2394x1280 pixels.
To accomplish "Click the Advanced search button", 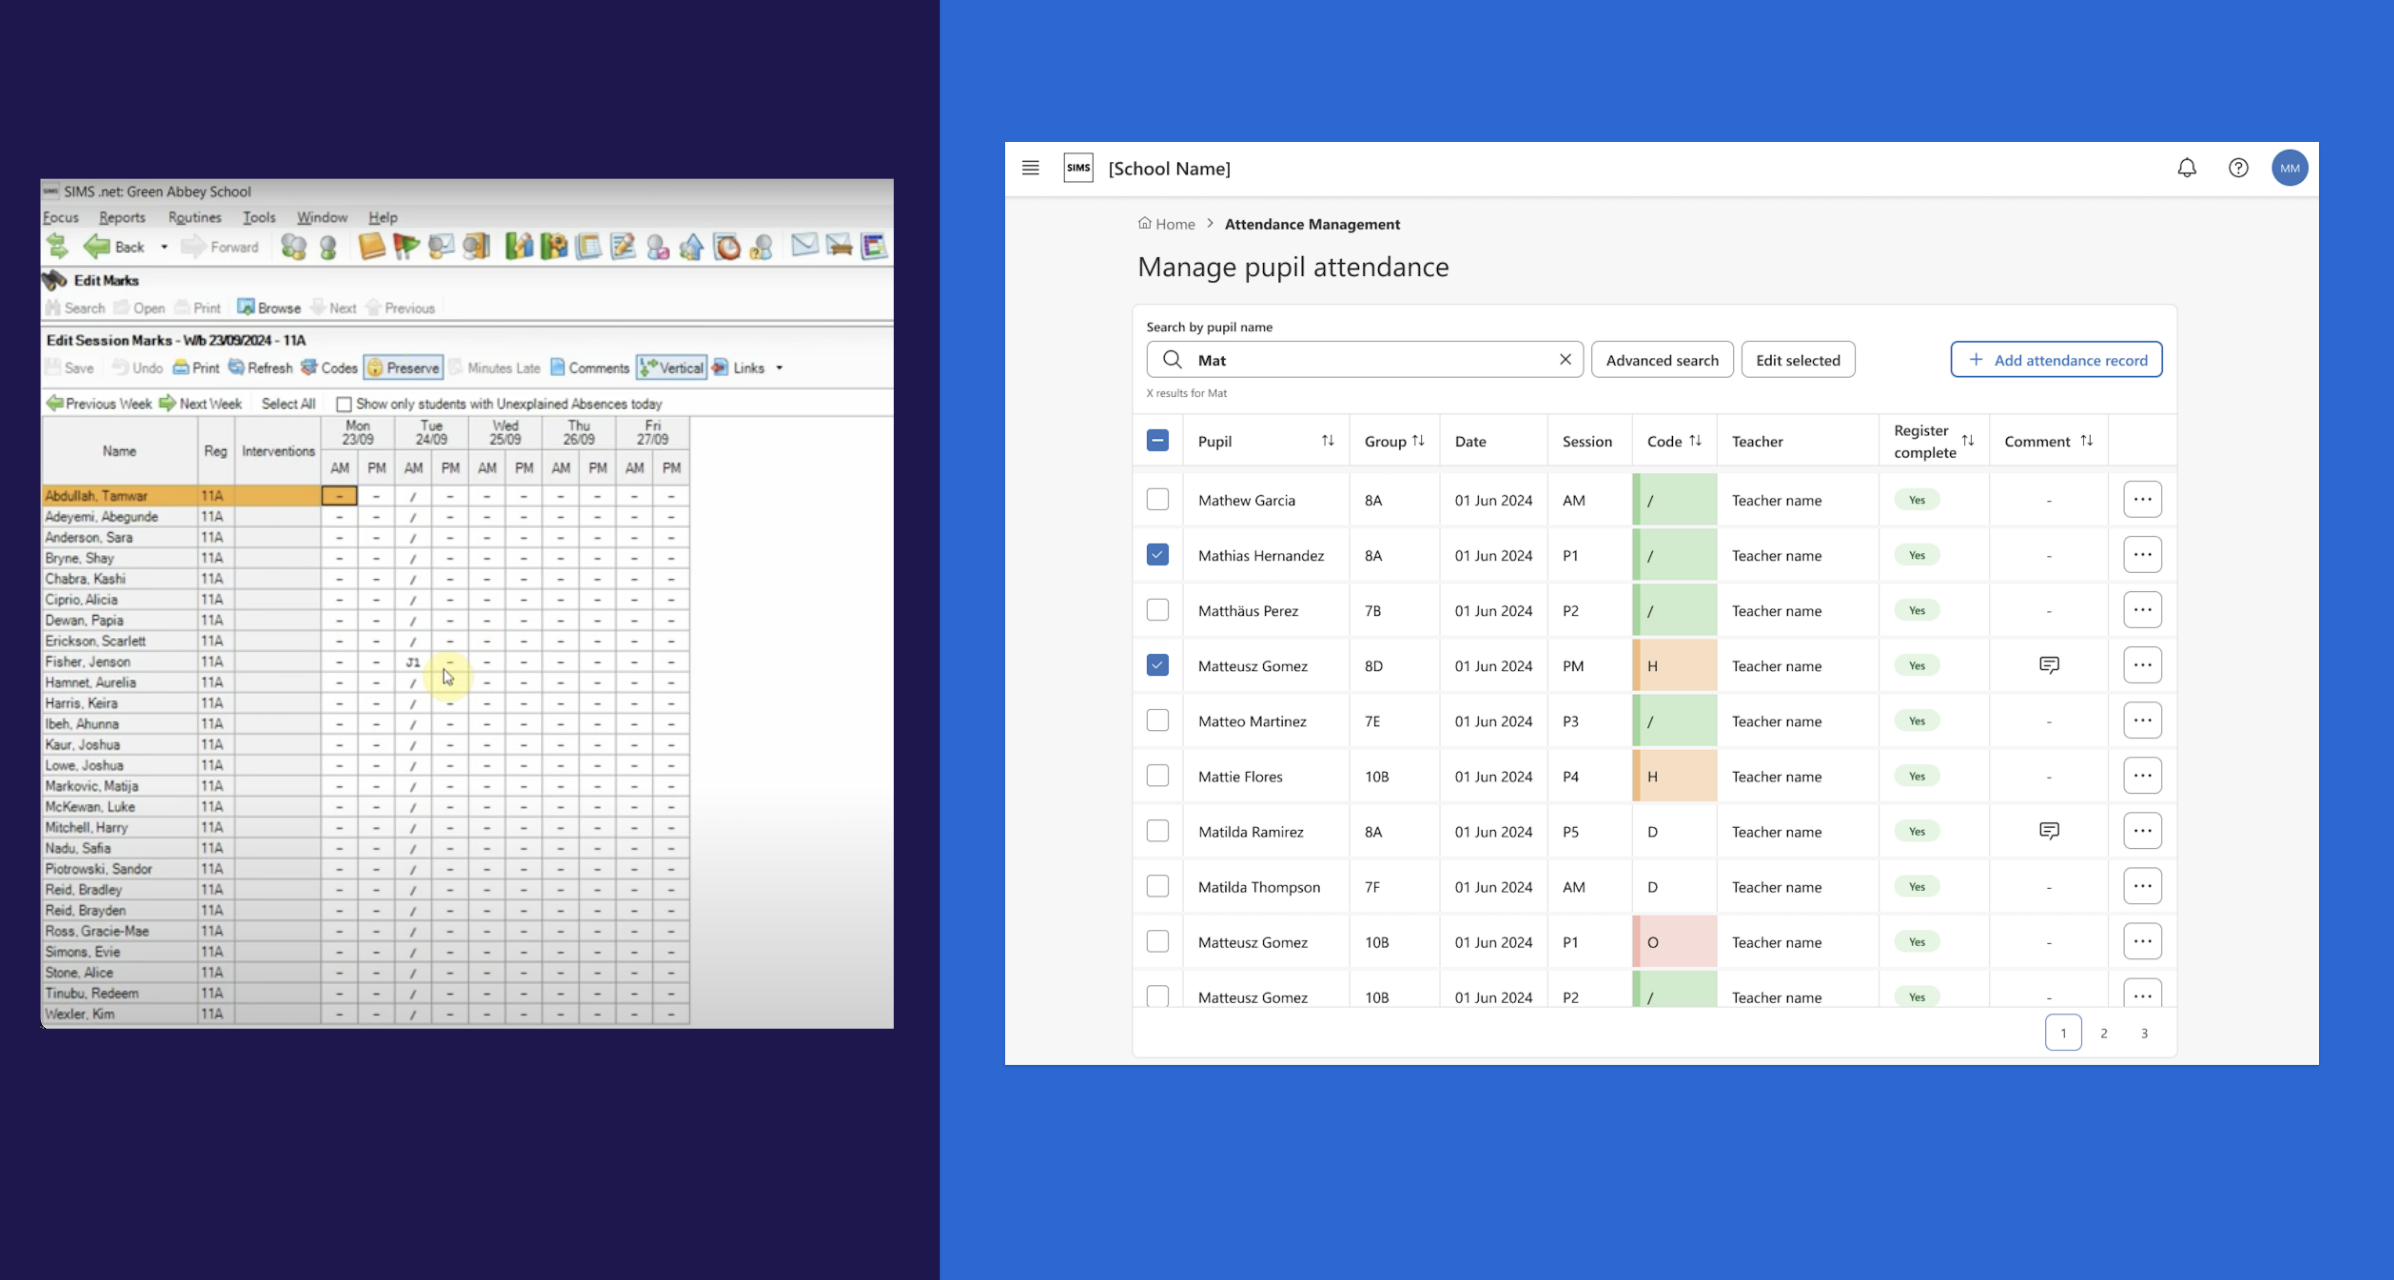I will [x=1661, y=360].
